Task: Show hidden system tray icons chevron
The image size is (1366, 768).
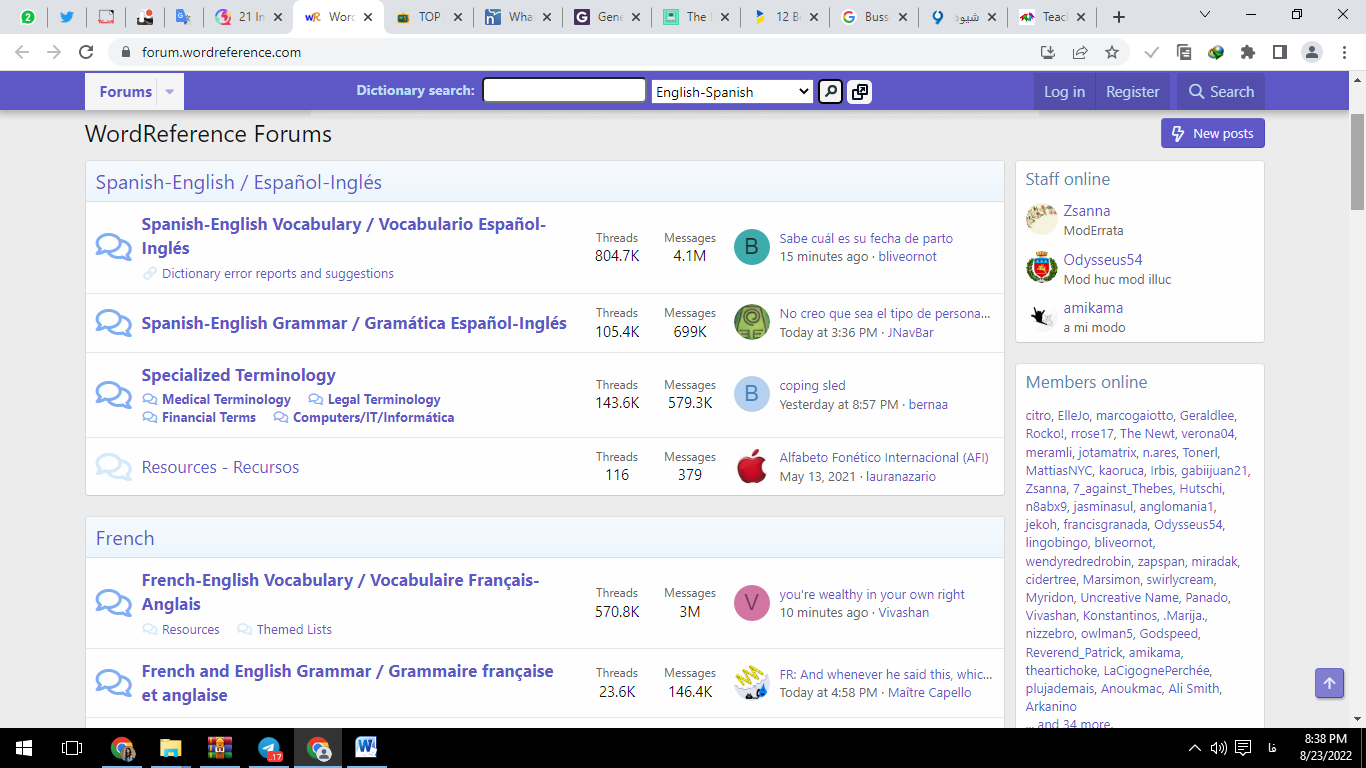Action: pos(1194,748)
